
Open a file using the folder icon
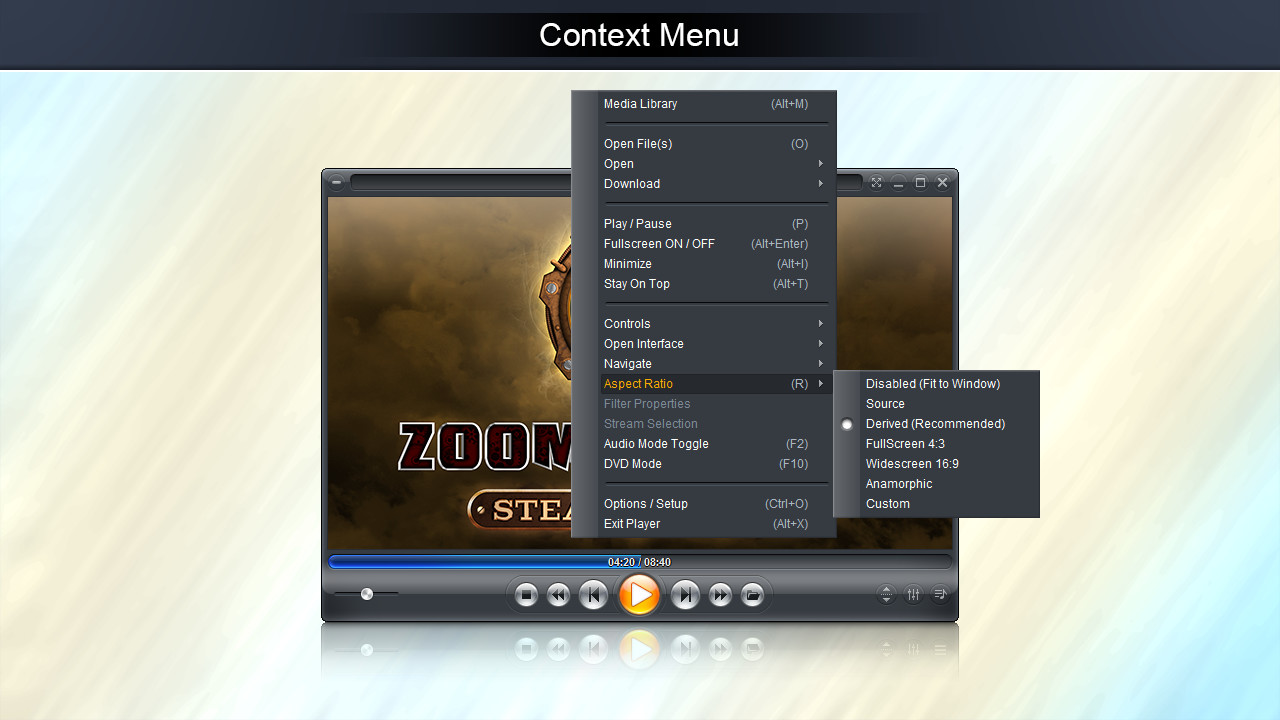click(x=752, y=594)
